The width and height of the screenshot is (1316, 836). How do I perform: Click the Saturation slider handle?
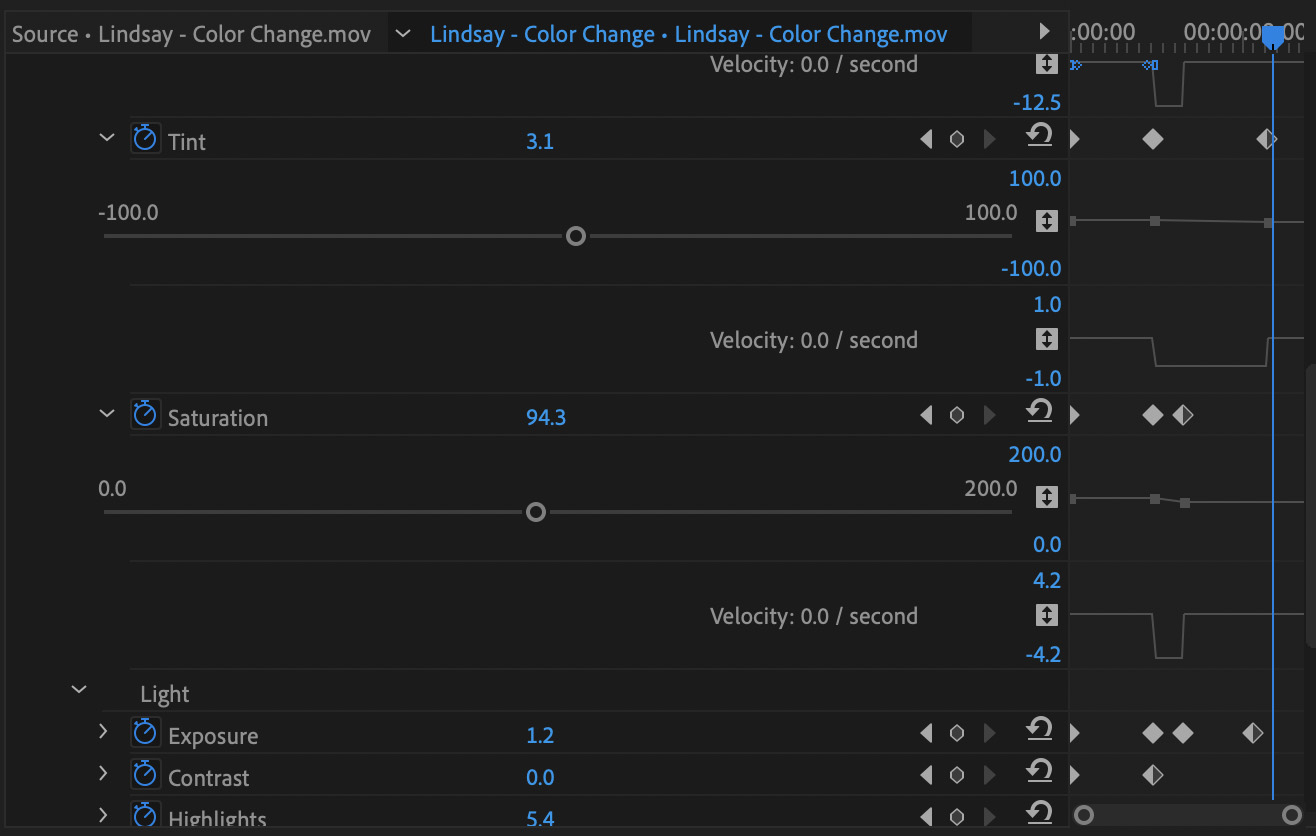coord(536,512)
